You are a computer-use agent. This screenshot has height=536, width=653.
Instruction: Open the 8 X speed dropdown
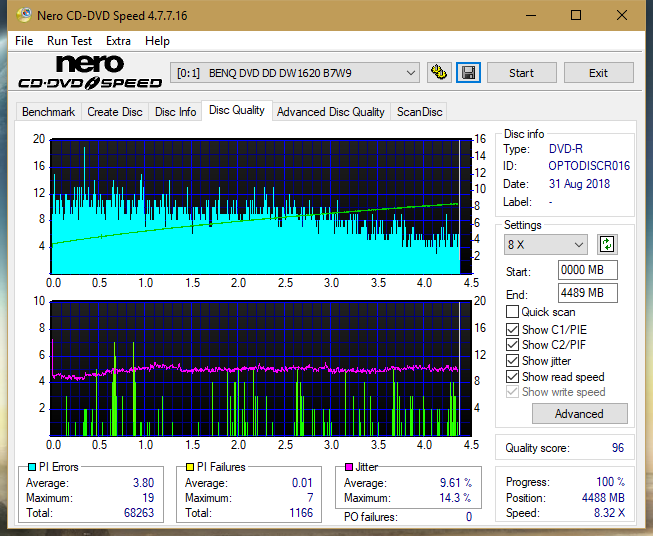tap(546, 244)
